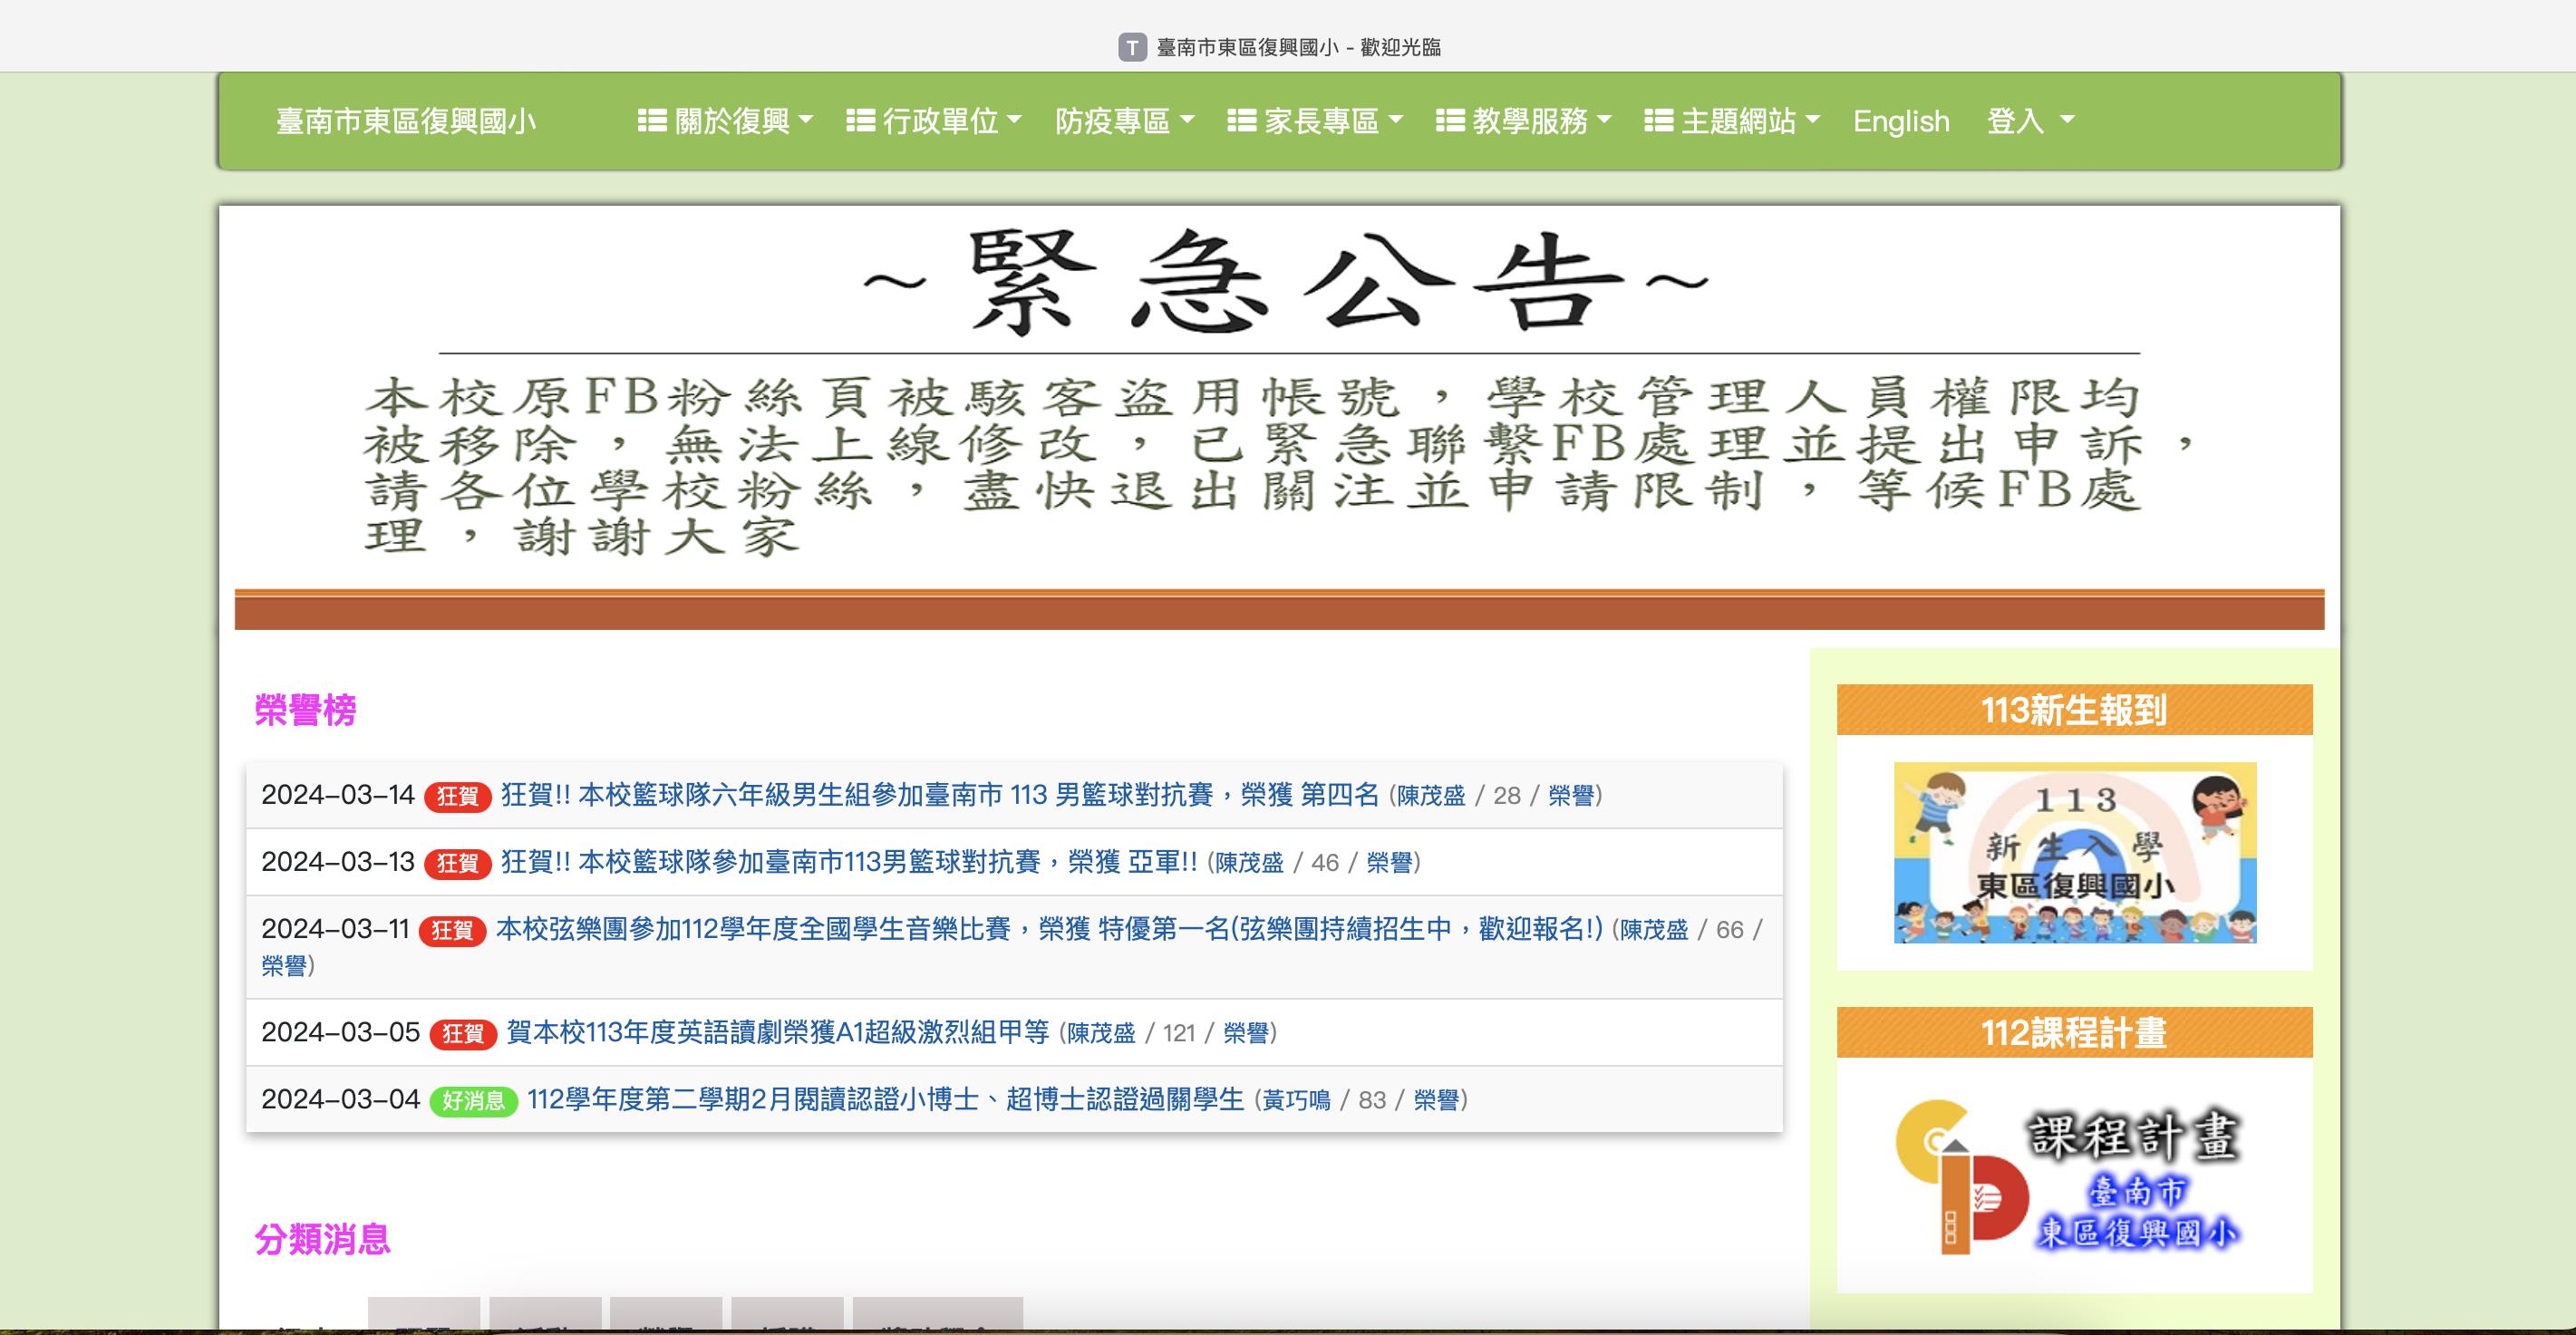Expand the 行政單位 navigation menu
2576x1335 pixels.
coord(934,122)
